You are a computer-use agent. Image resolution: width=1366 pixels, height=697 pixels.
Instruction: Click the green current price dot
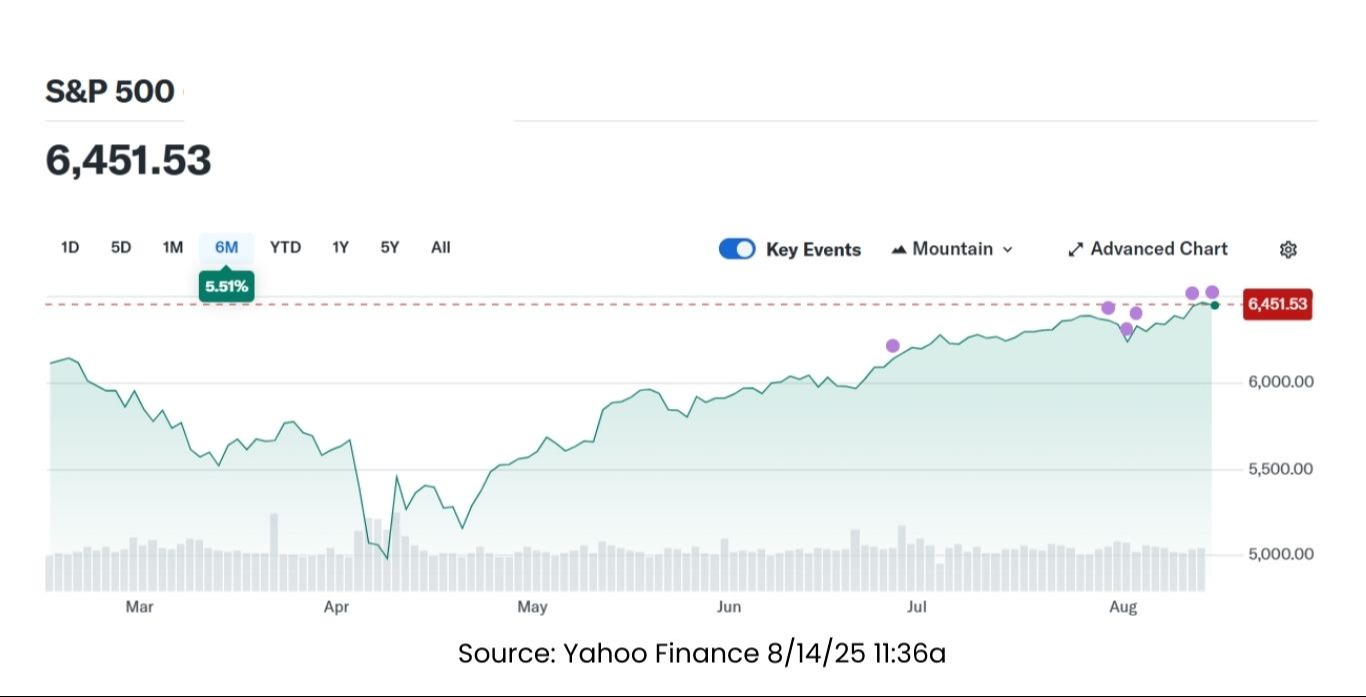coord(1215,304)
